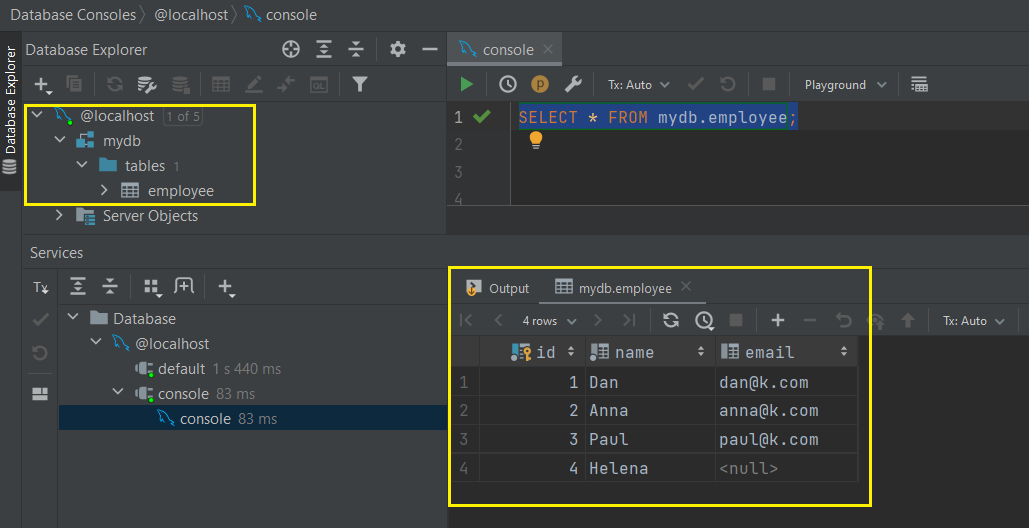Click the locate target crosshair icon in Database Explorer
Screen dimensions: 1029x528
click(x=291, y=49)
